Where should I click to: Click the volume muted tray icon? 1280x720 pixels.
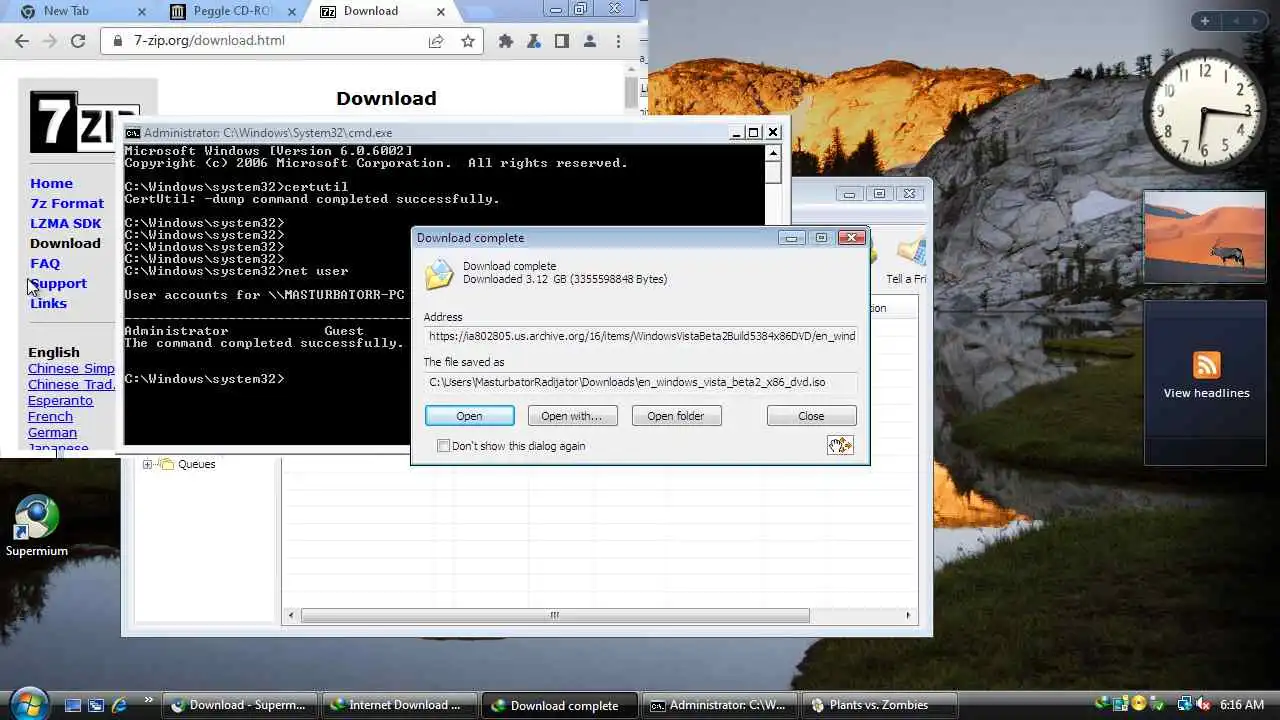(1204, 705)
